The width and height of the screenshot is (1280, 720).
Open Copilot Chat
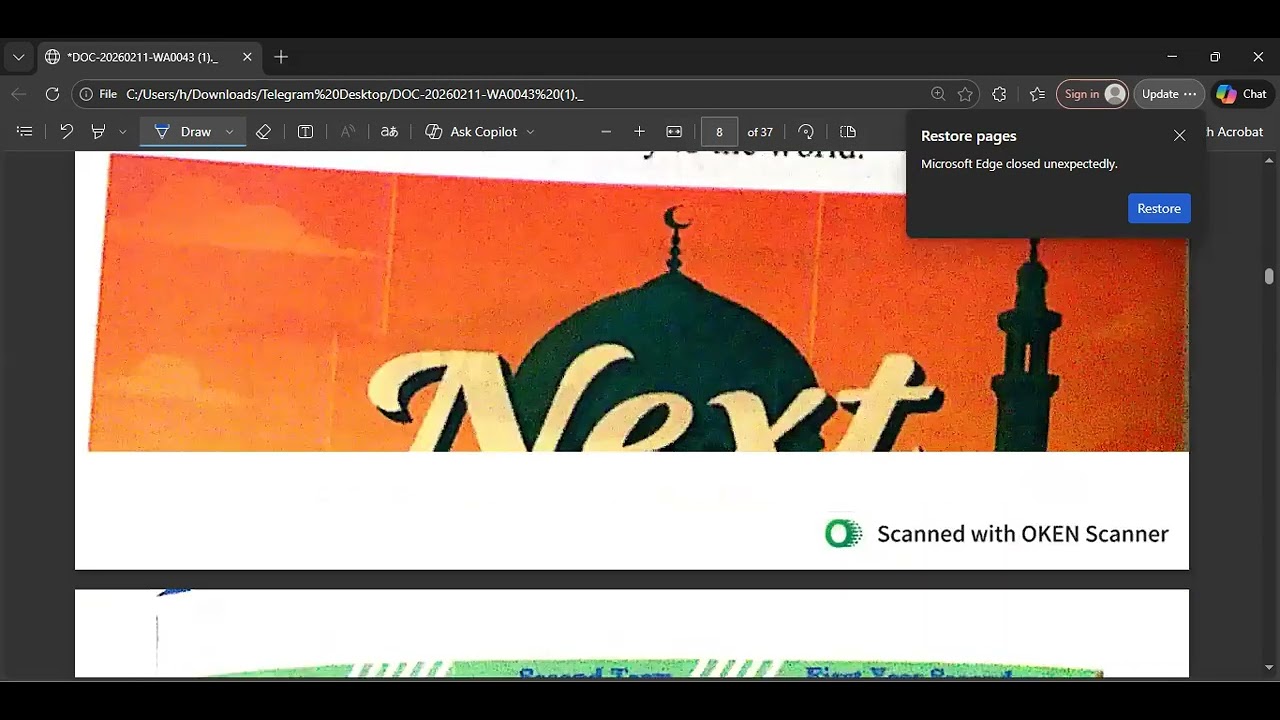(1241, 94)
